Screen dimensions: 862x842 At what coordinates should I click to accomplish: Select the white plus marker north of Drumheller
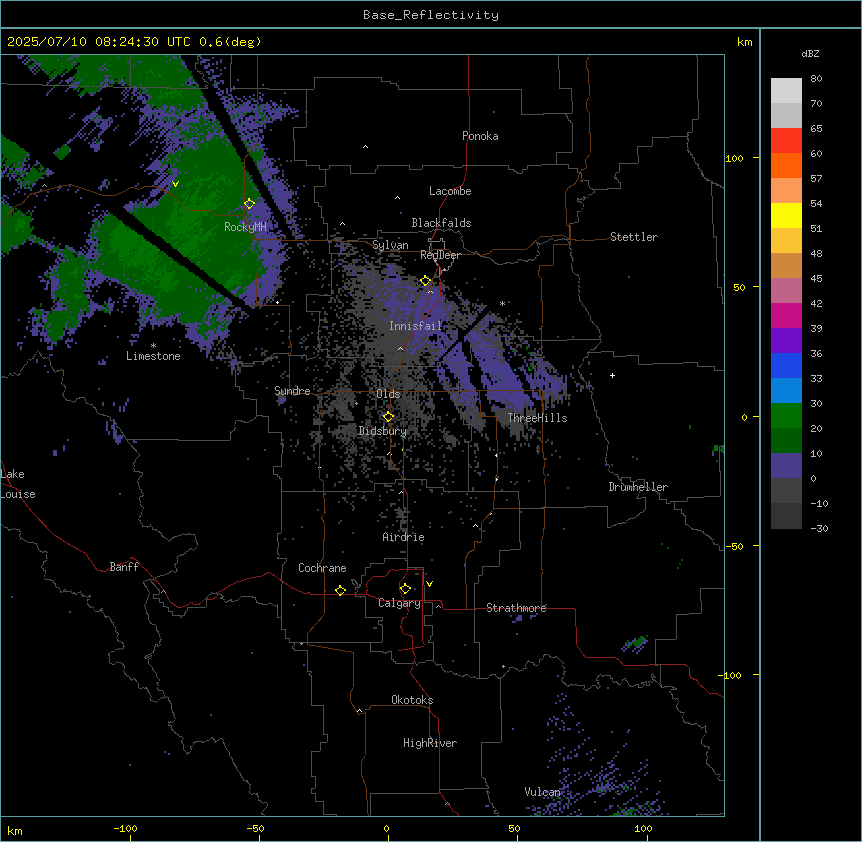coord(612,375)
